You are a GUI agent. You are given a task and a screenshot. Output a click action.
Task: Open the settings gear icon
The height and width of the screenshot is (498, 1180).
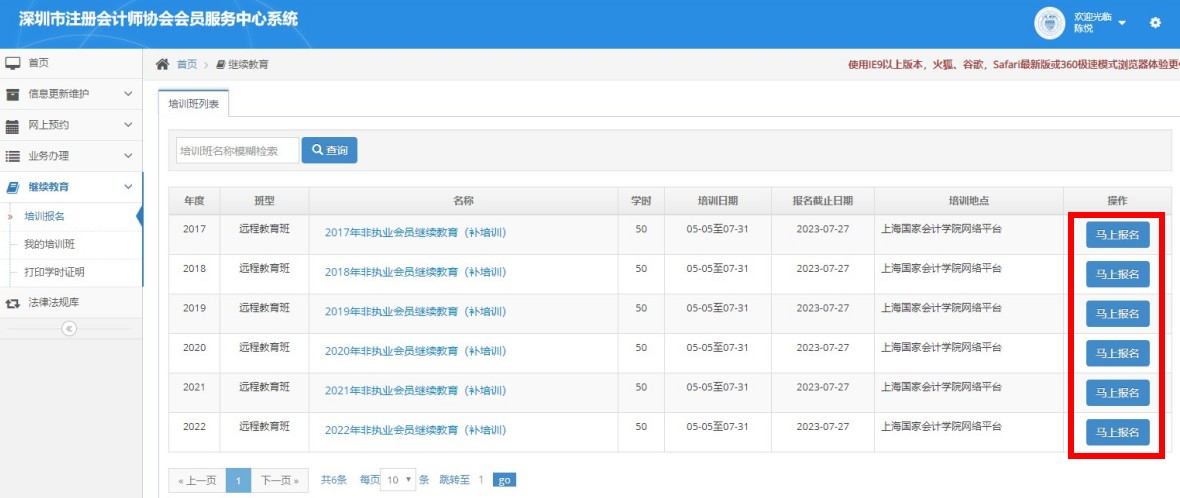click(x=1155, y=23)
